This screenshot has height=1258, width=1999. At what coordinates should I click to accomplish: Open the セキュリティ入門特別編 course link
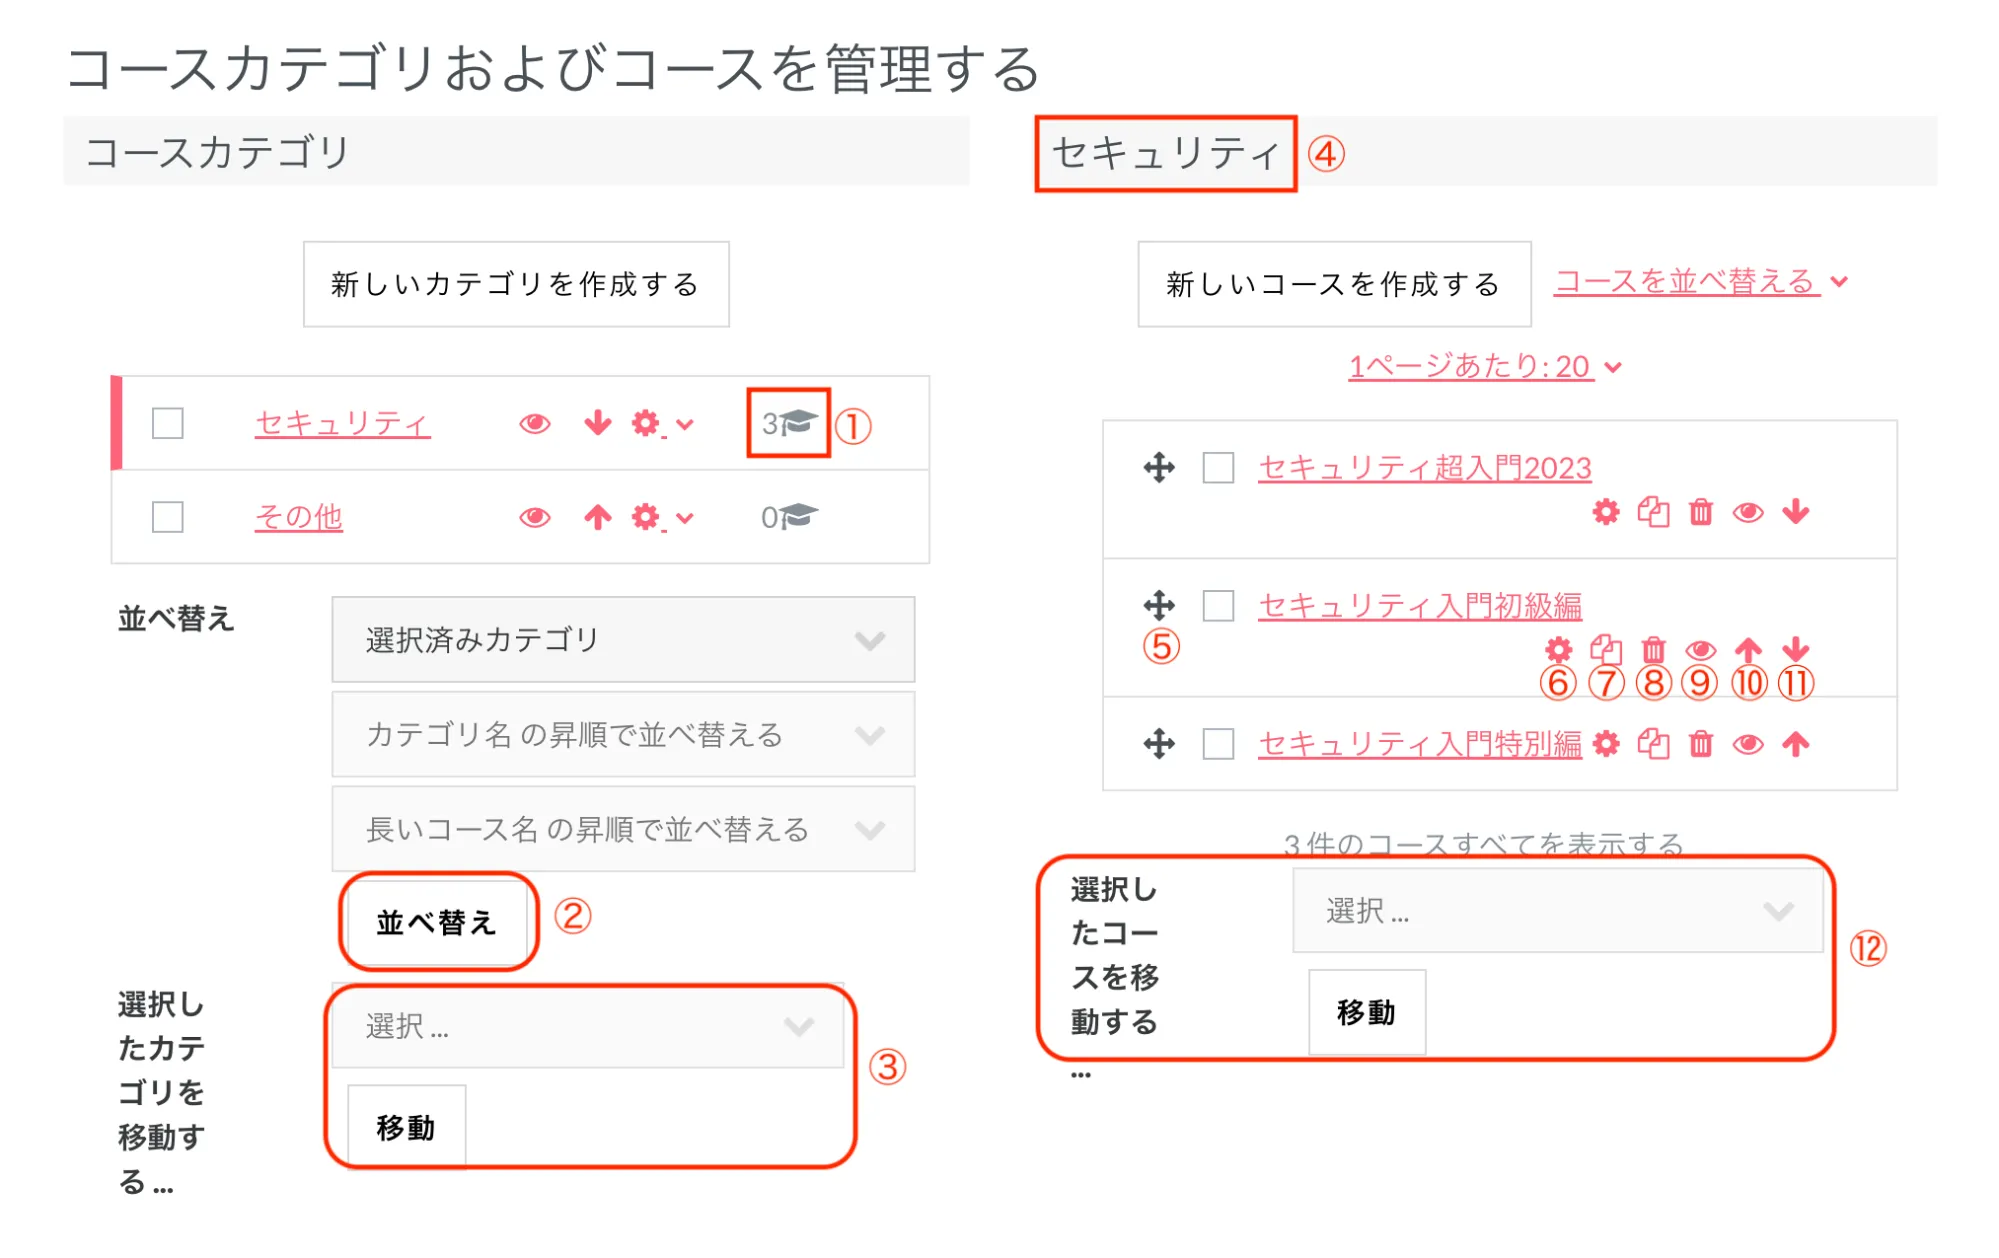click(1419, 744)
